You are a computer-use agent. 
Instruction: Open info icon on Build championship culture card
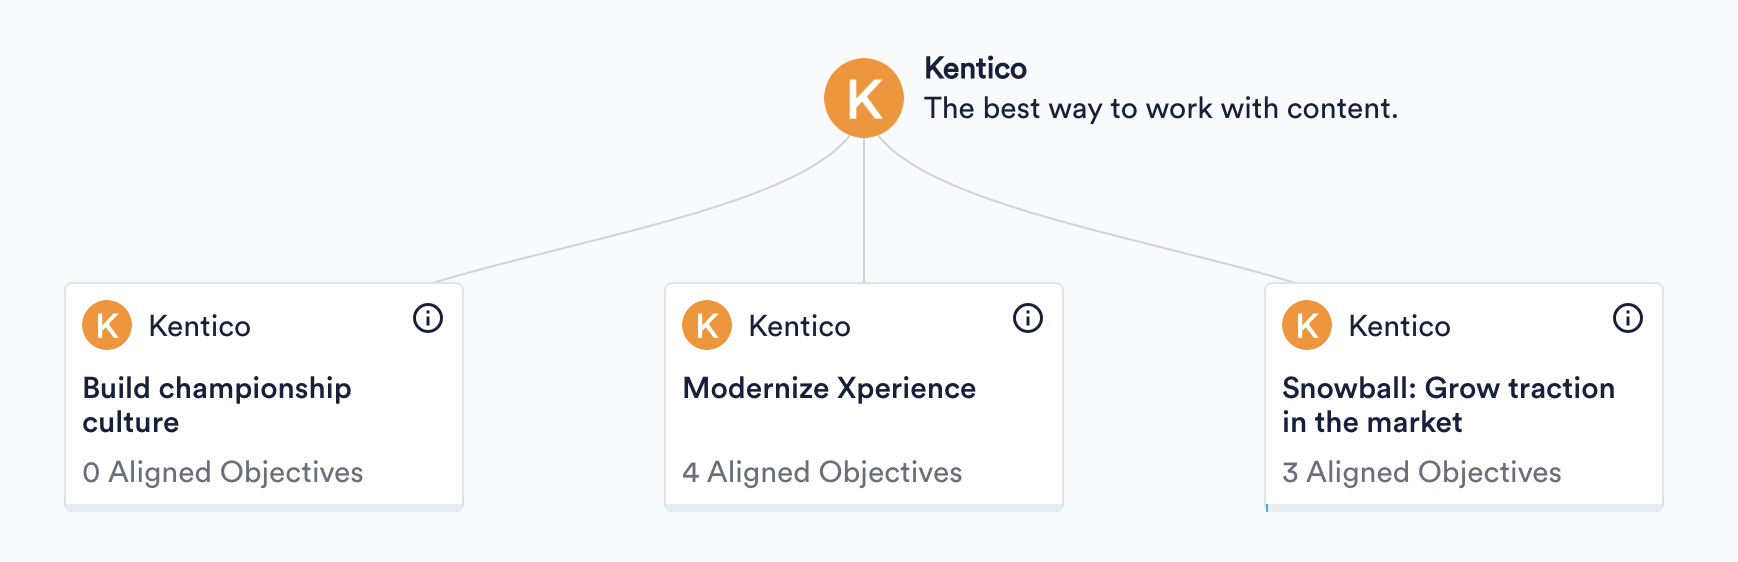(x=428, y=318)
